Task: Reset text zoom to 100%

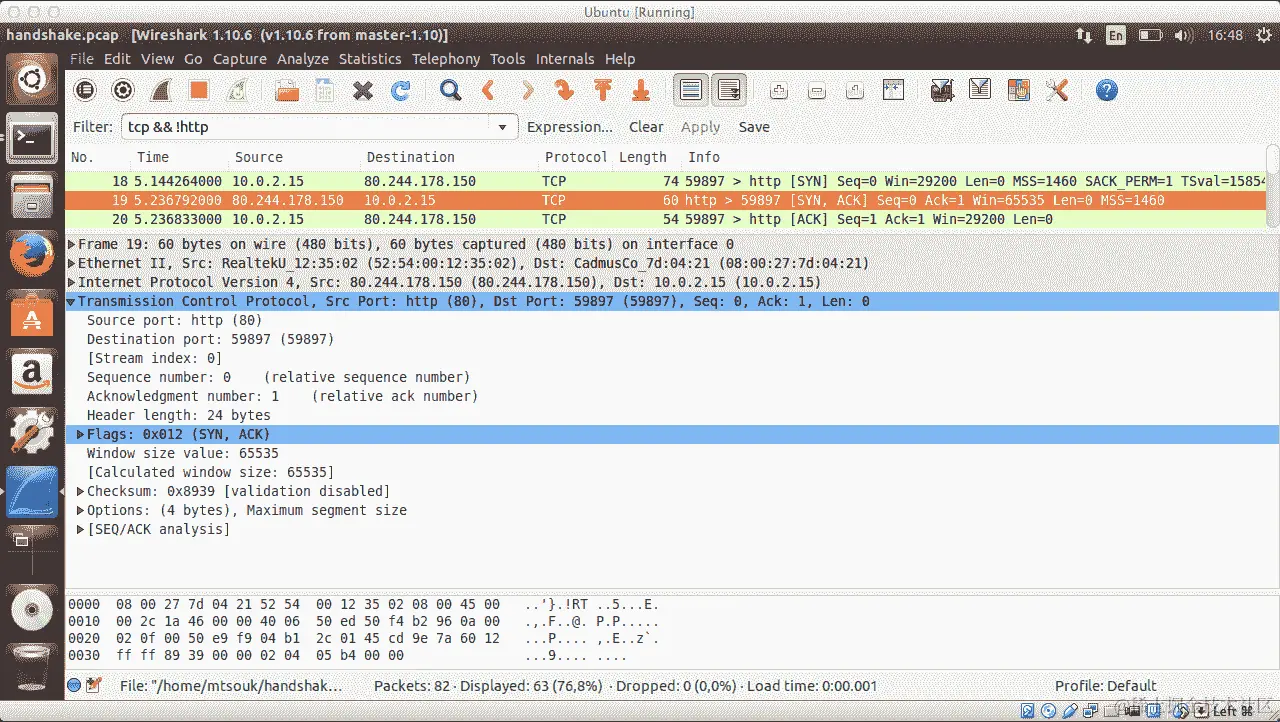Action: [x=855, y=91]
